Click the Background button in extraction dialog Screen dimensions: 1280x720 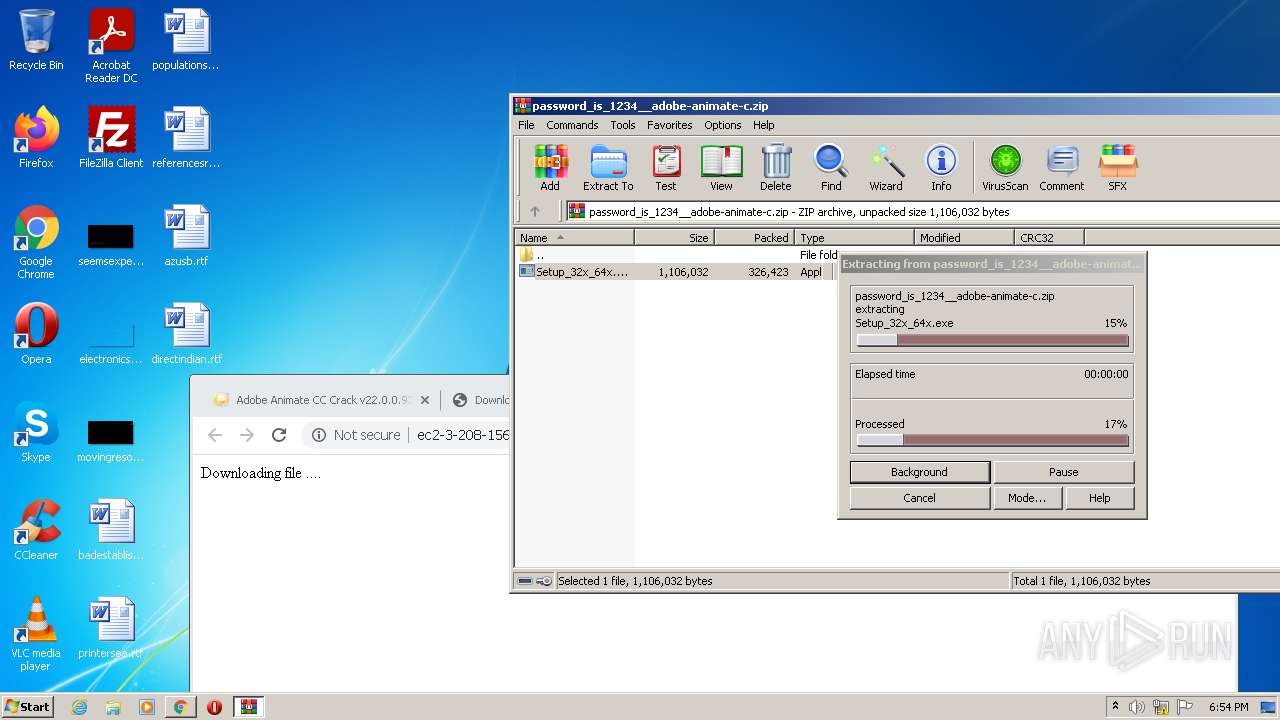point(919,472)
